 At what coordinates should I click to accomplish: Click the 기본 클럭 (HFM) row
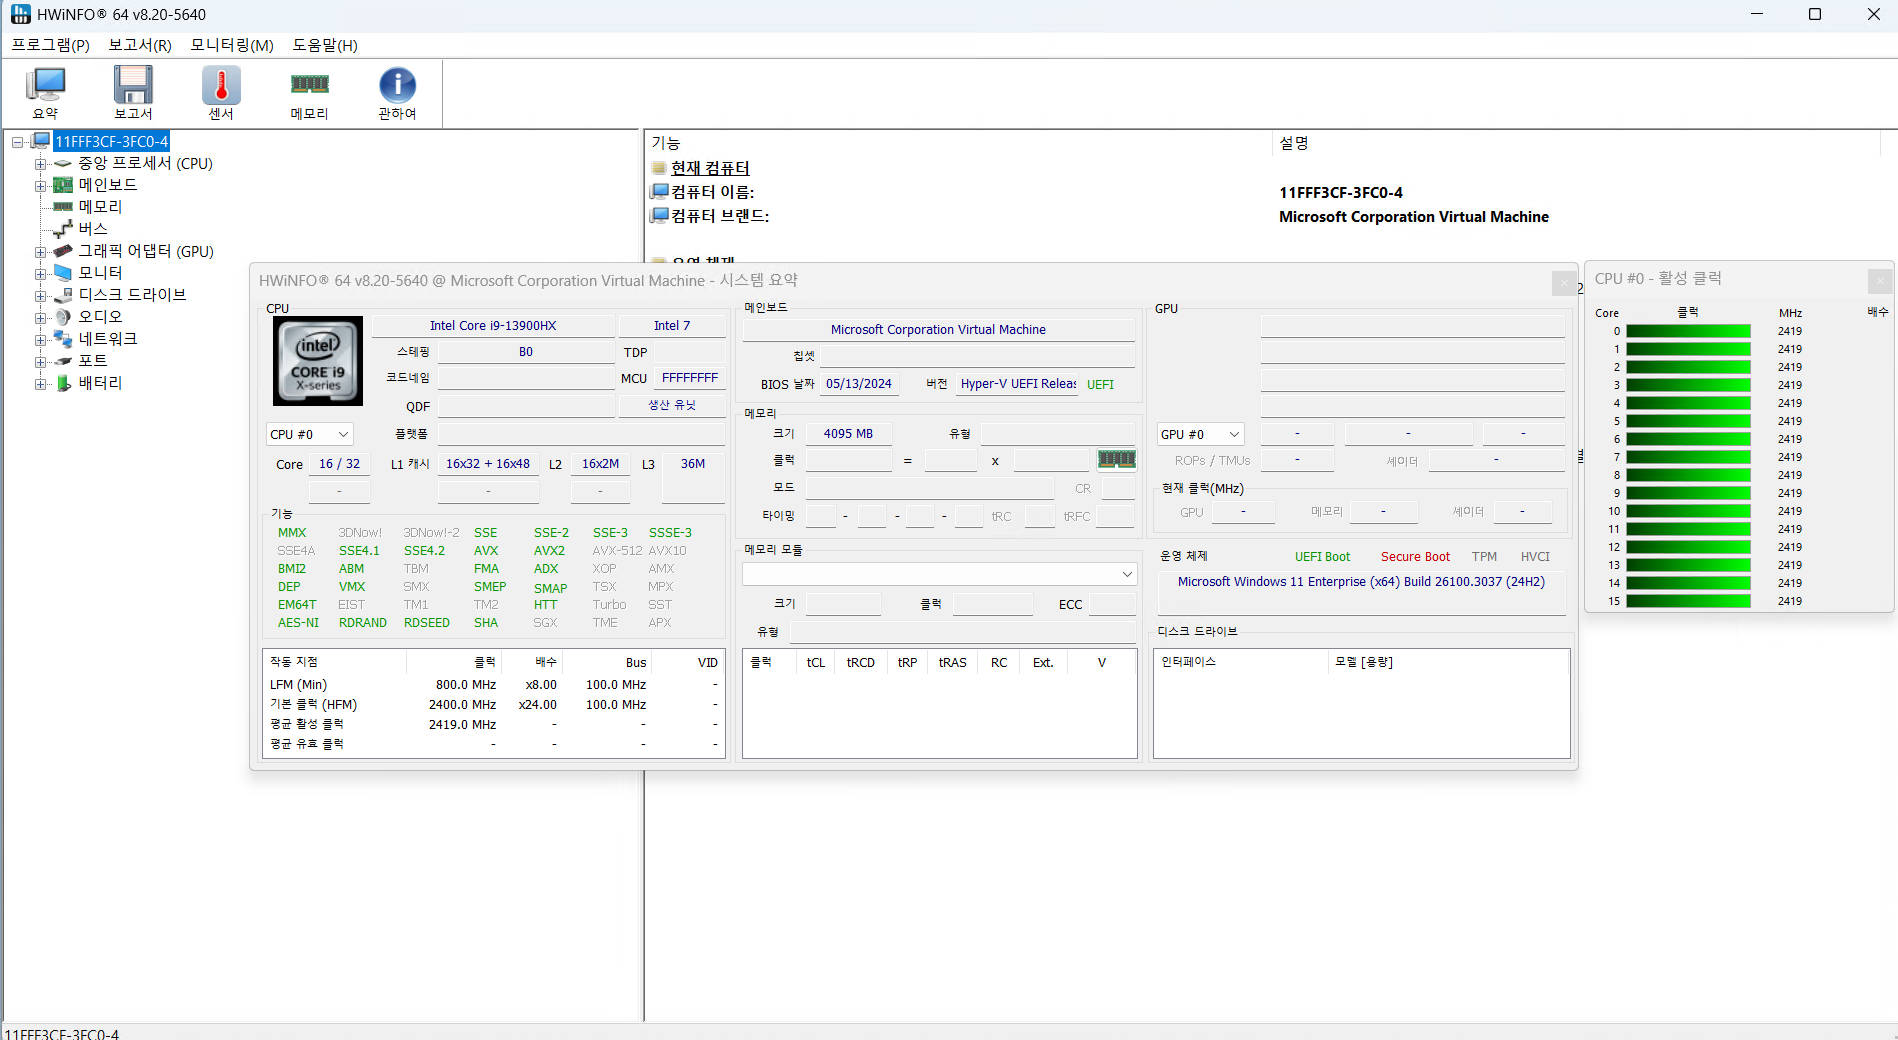[x=493, y=705]
